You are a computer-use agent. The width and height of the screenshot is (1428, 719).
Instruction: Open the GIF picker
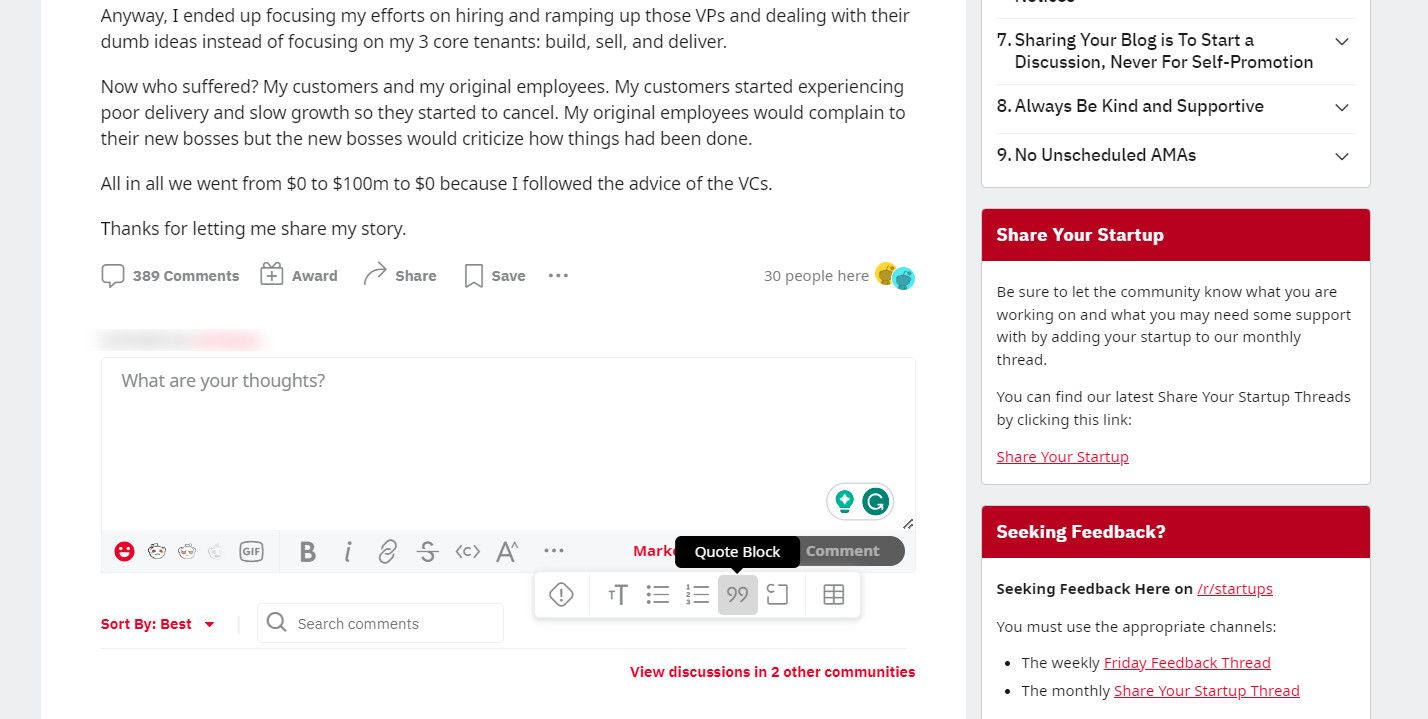click(251, 551)
